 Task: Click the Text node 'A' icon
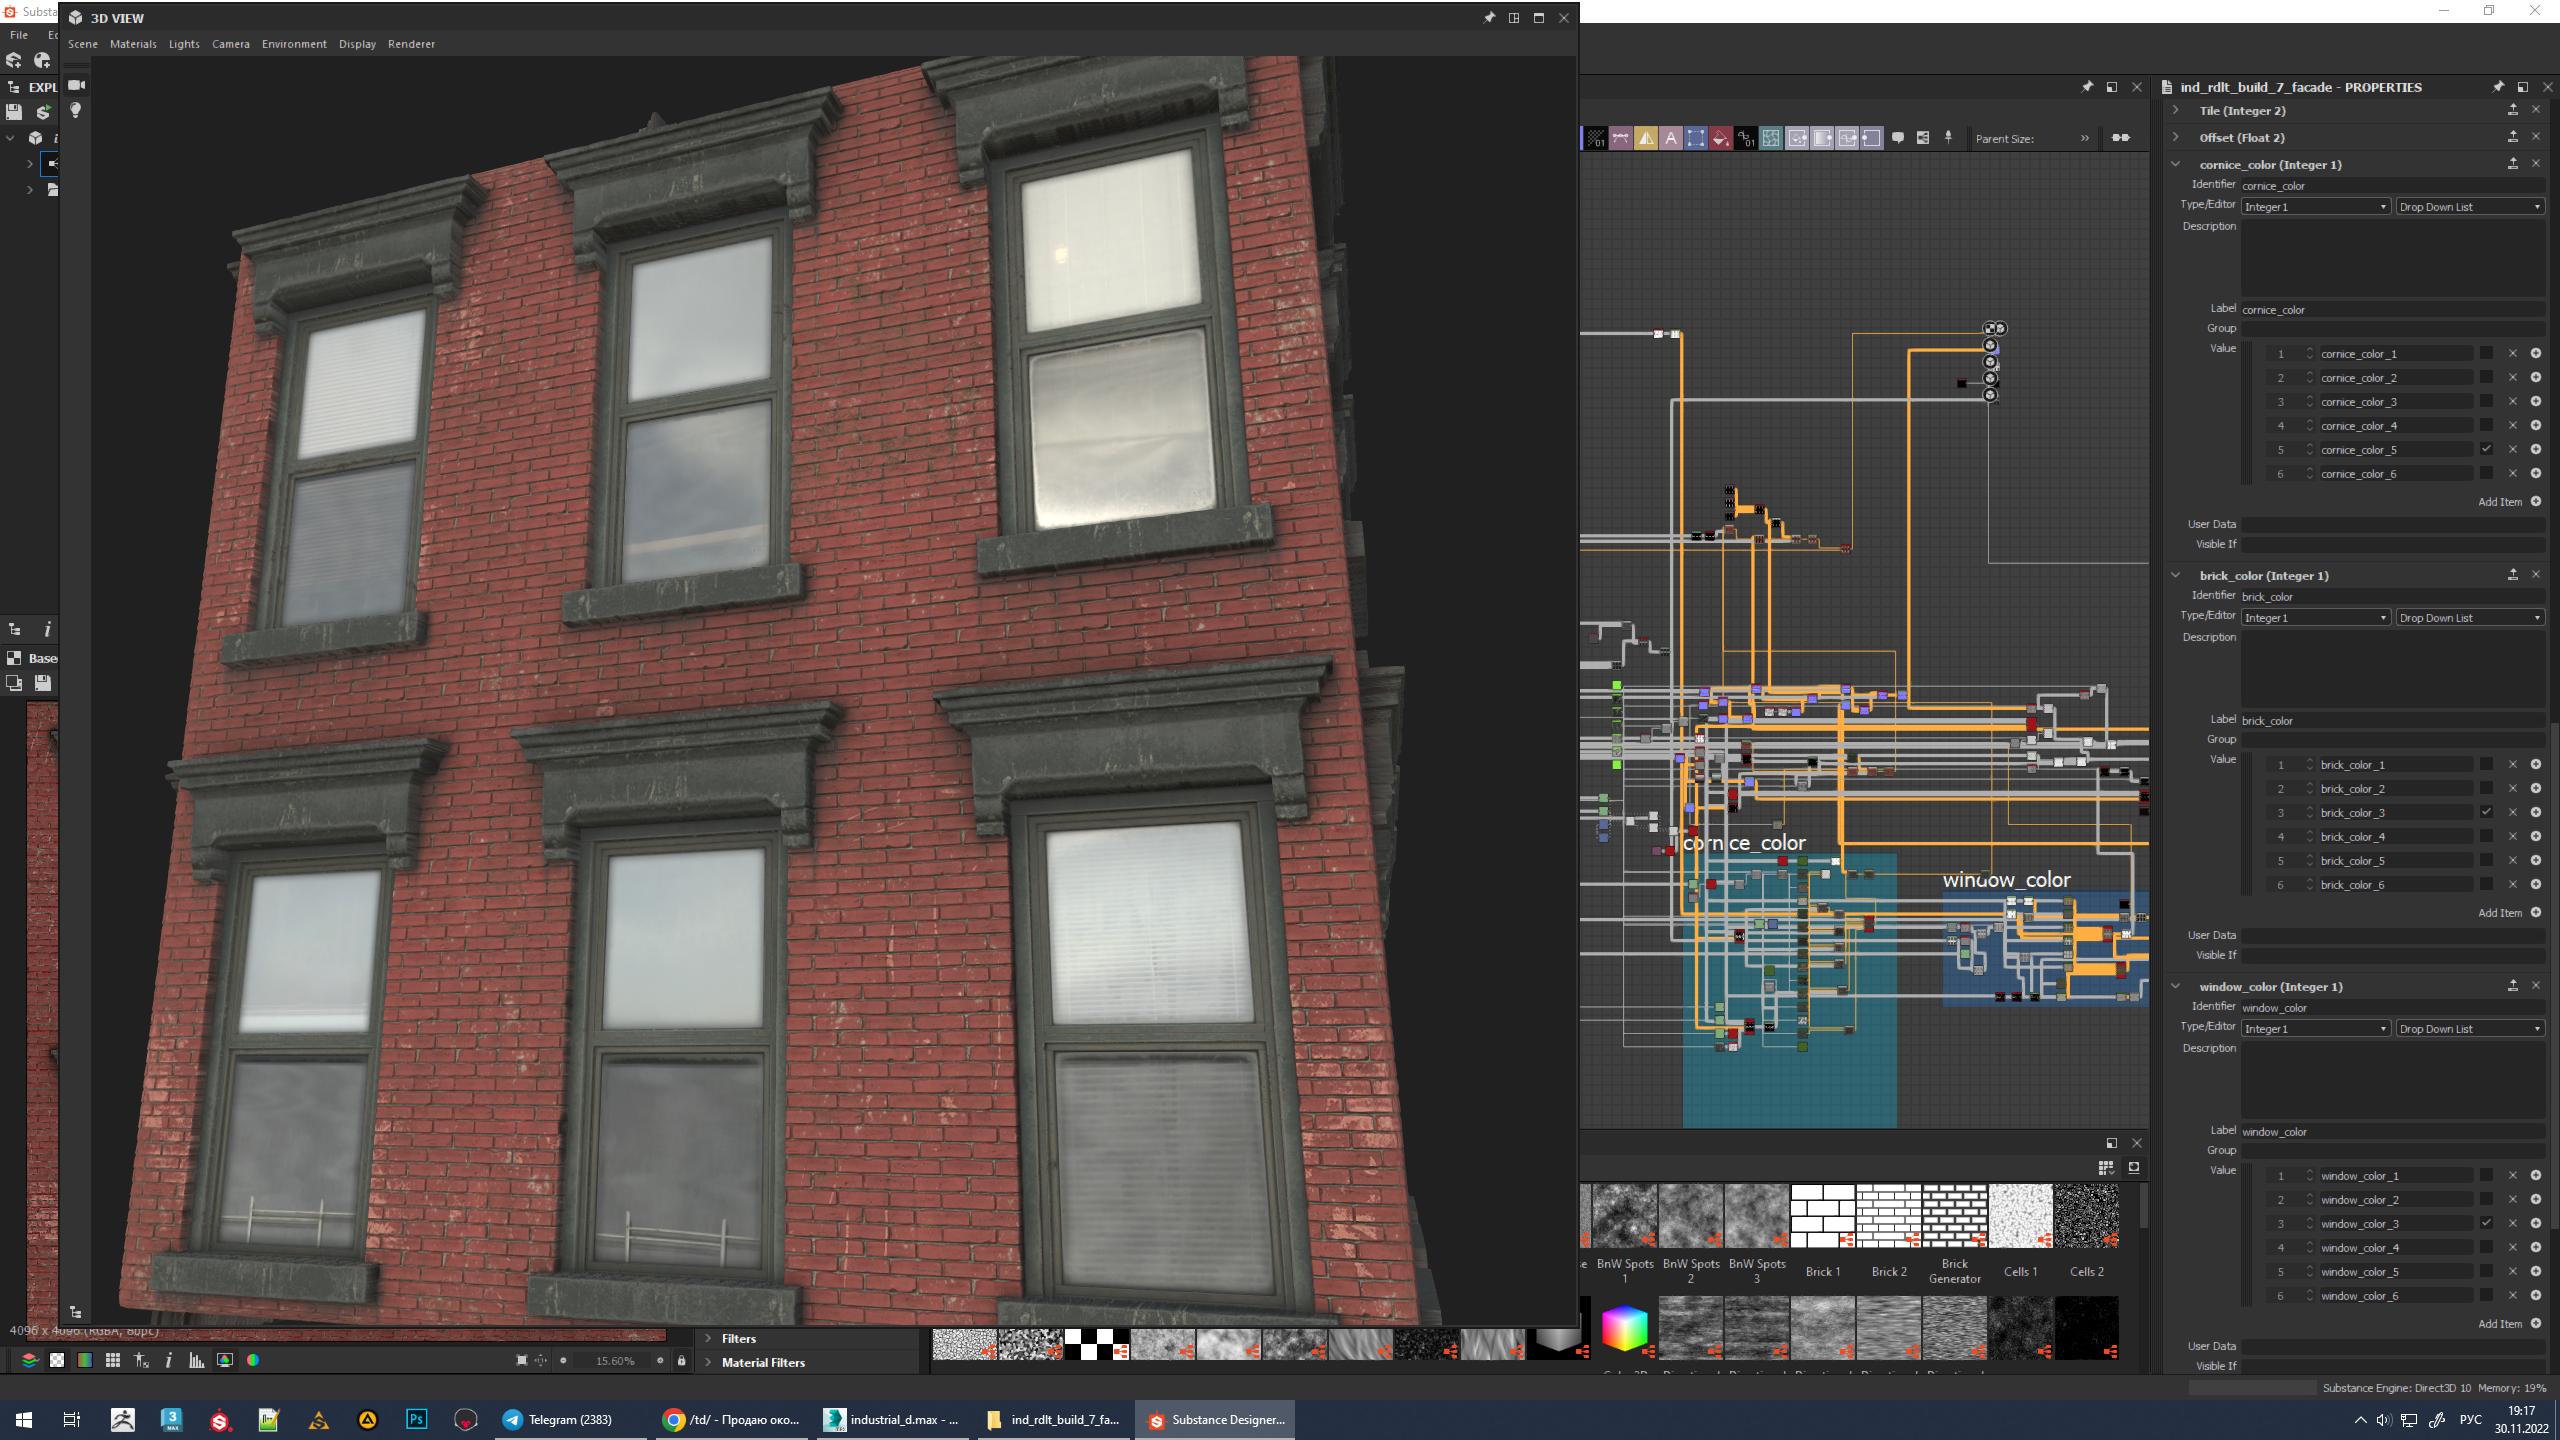pyautogui.click(x=1671, y=138)
